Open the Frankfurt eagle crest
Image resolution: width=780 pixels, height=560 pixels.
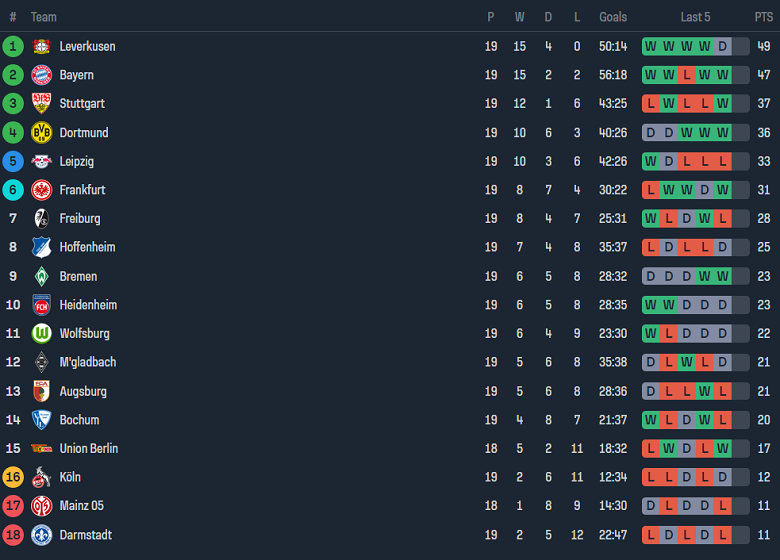click(x=41, y=190)
